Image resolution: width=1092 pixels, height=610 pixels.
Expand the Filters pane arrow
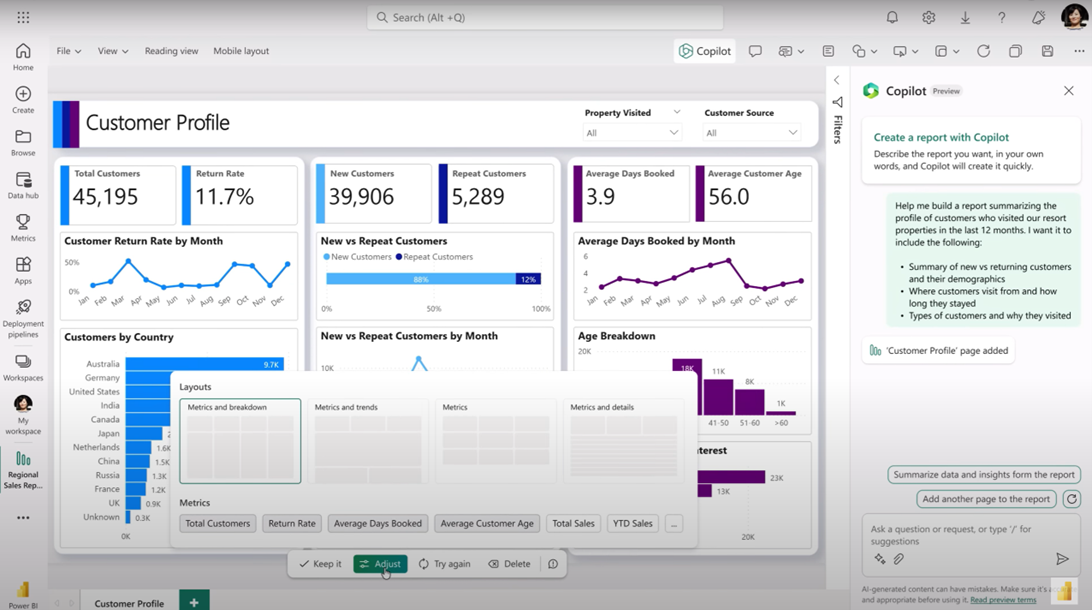point(837,80)
